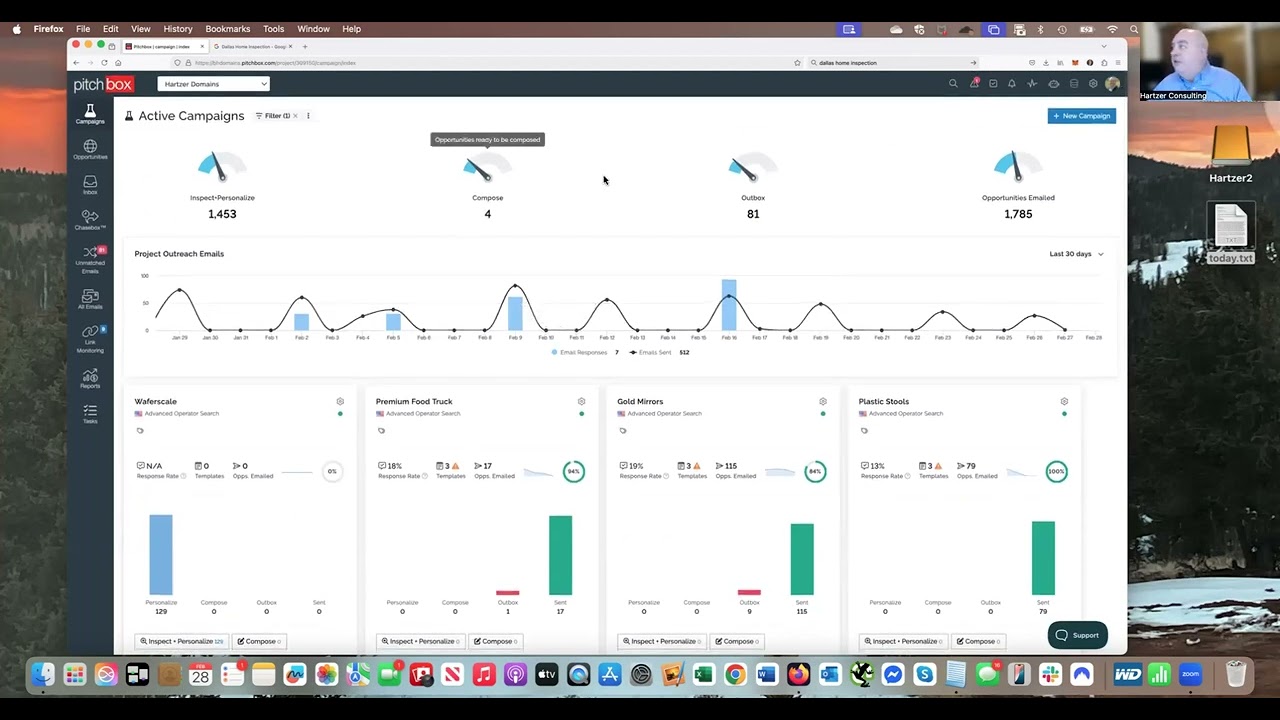The height and width of the screenshot is (720, 1280).
Task: Open Opportunities in the sidebar
Action: (90, 150)
